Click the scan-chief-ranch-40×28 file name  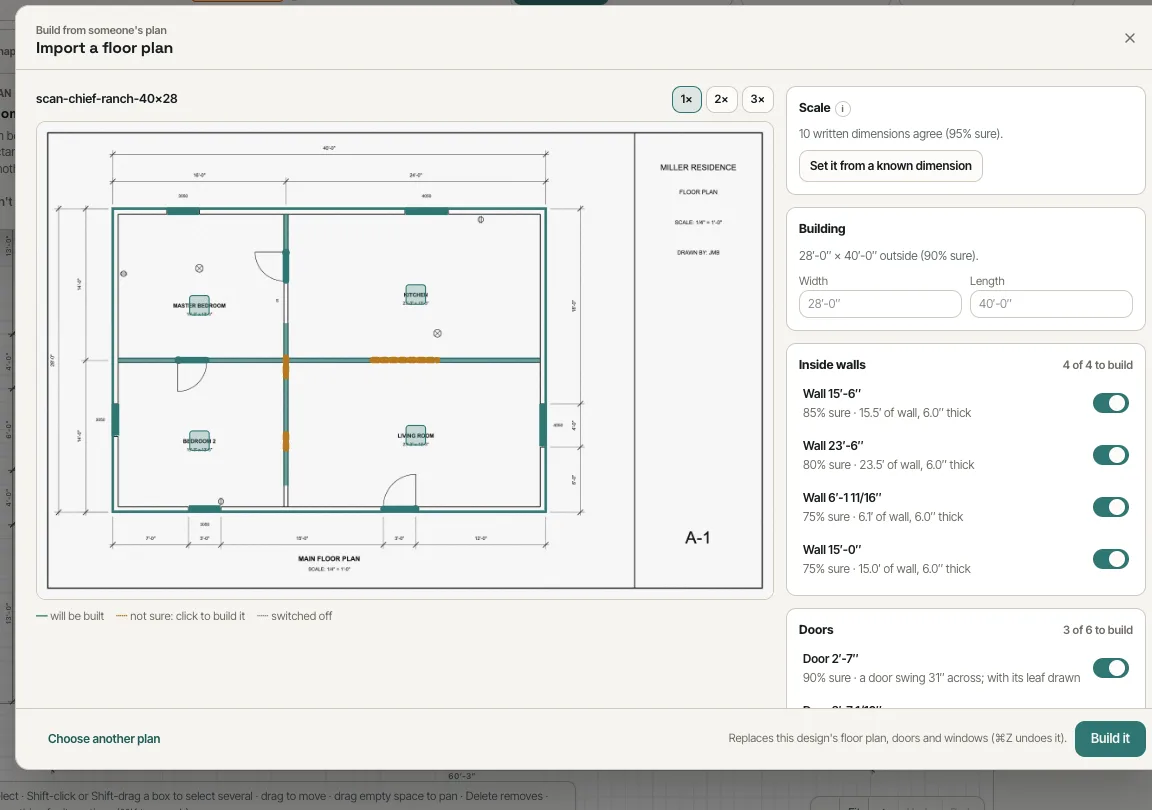(107, 98)
